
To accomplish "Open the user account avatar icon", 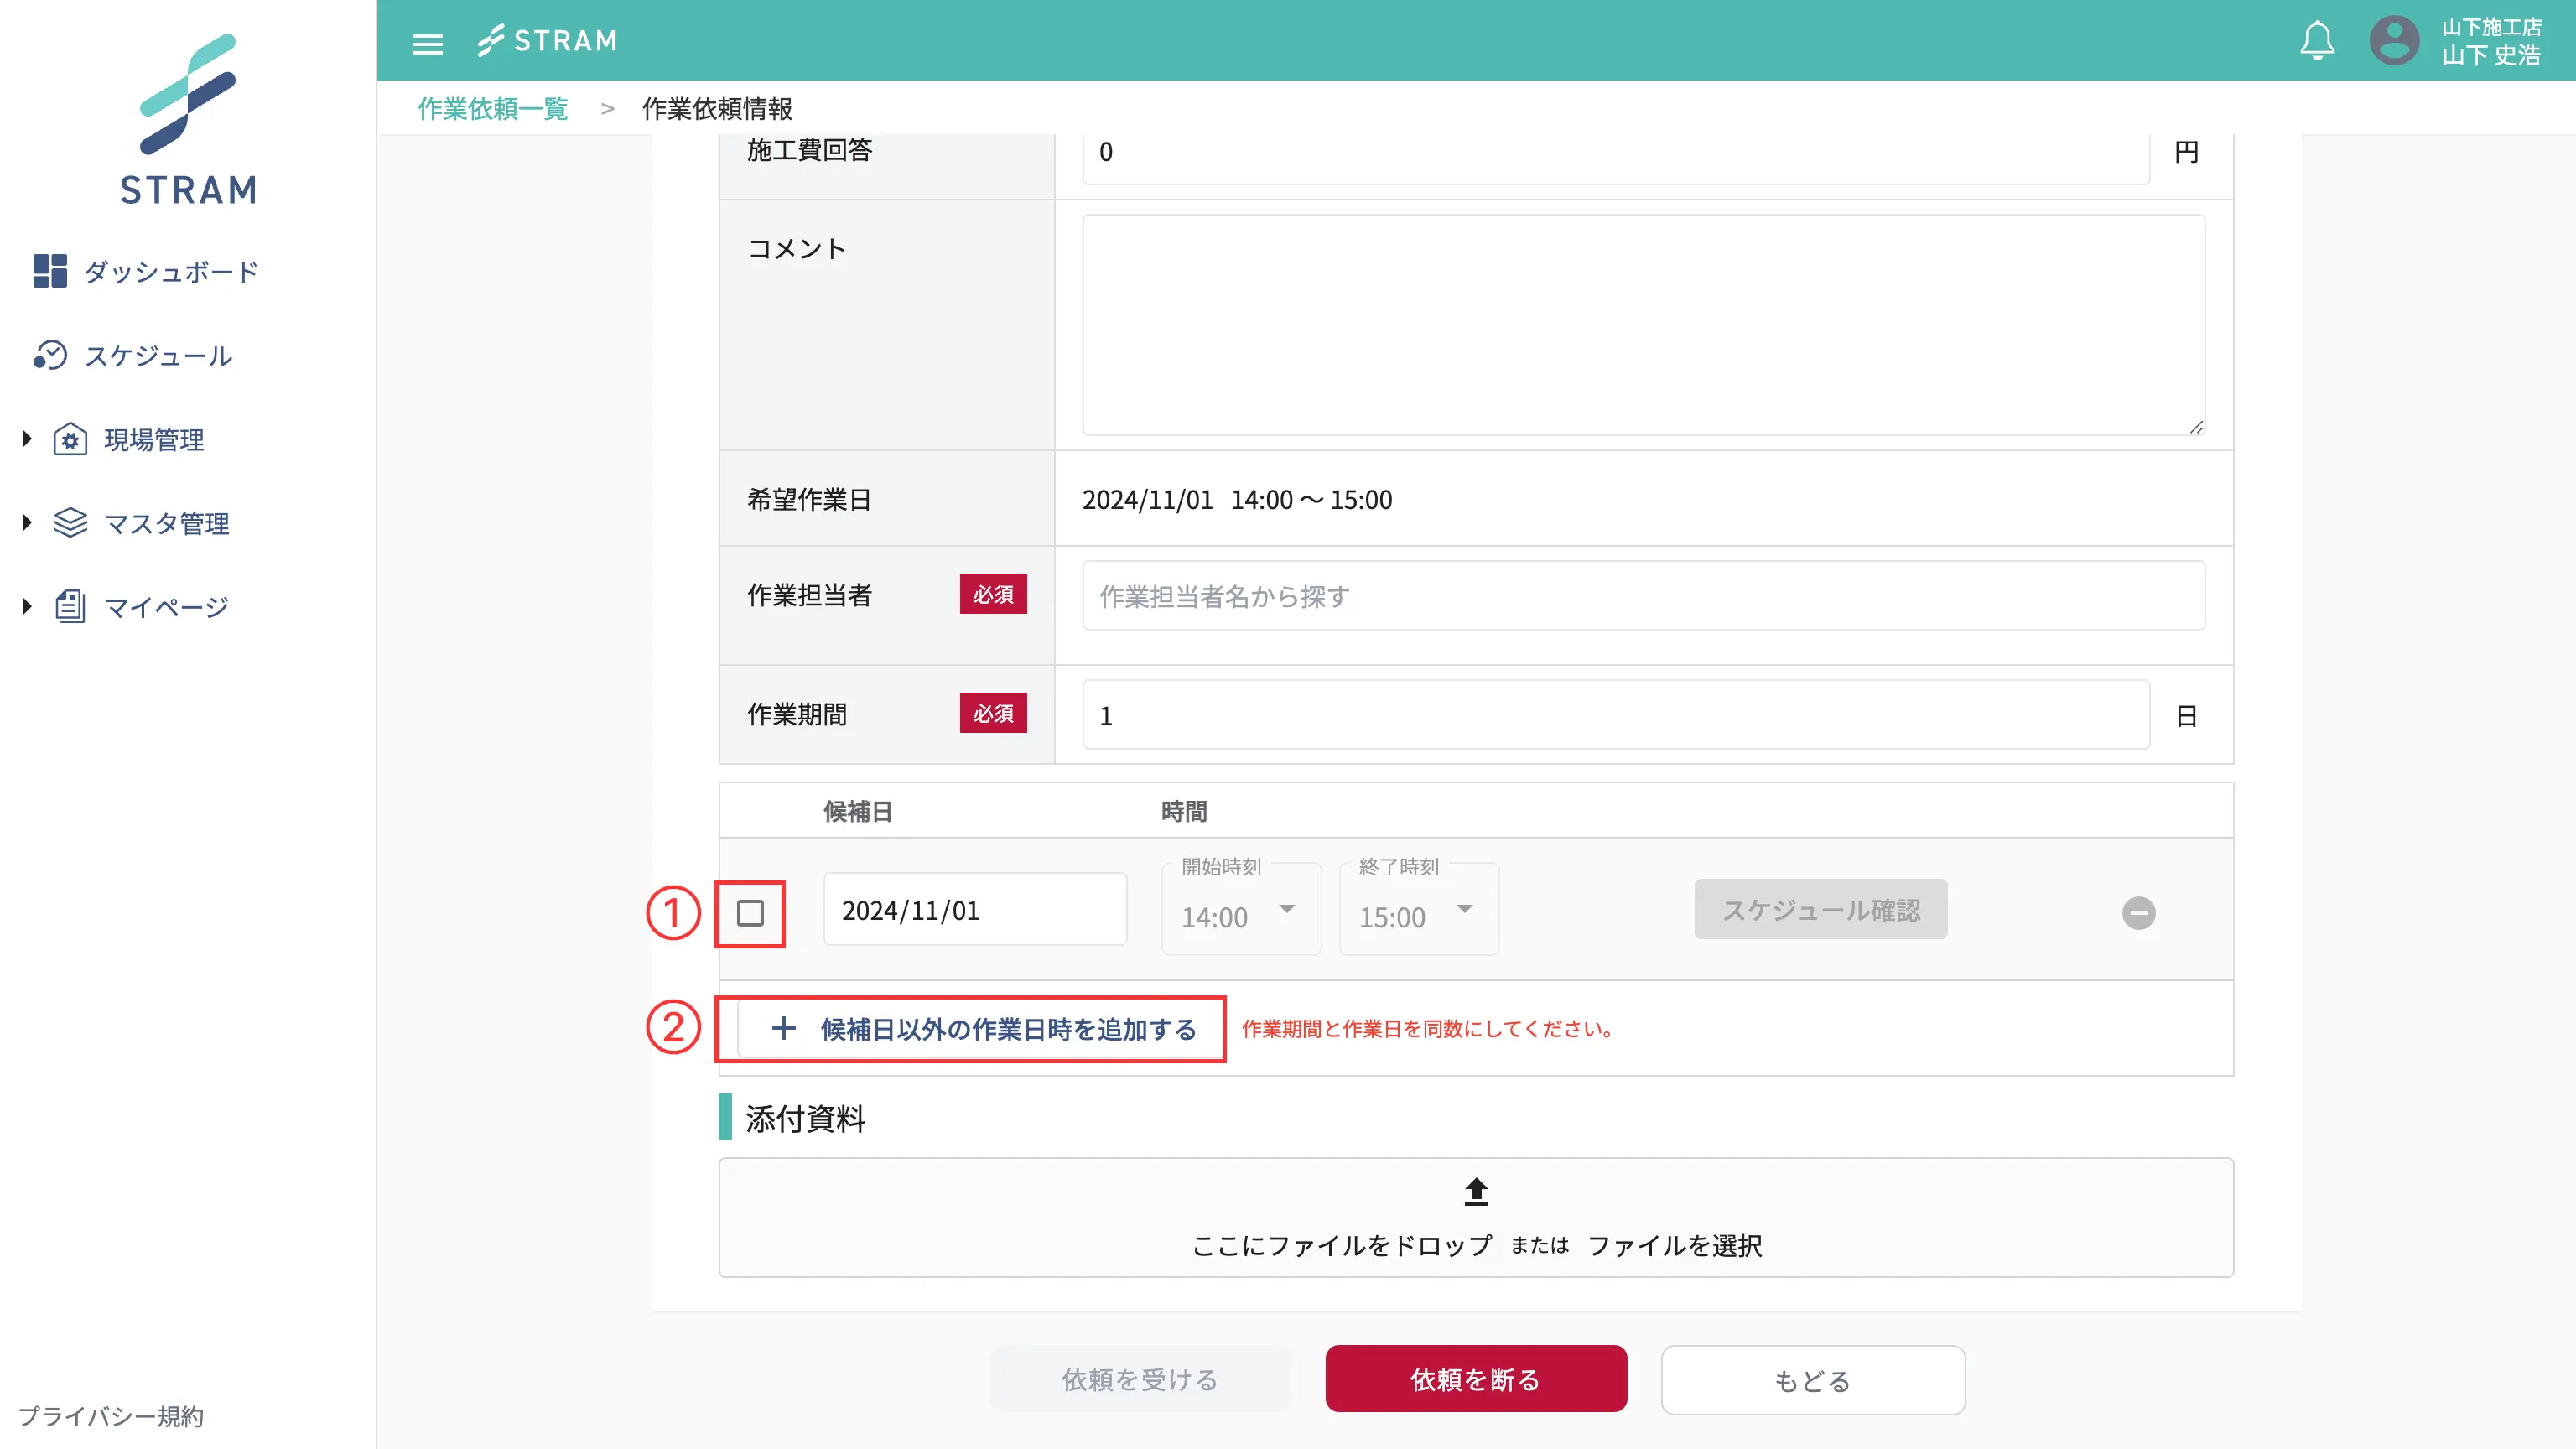I will (2394, 41).
